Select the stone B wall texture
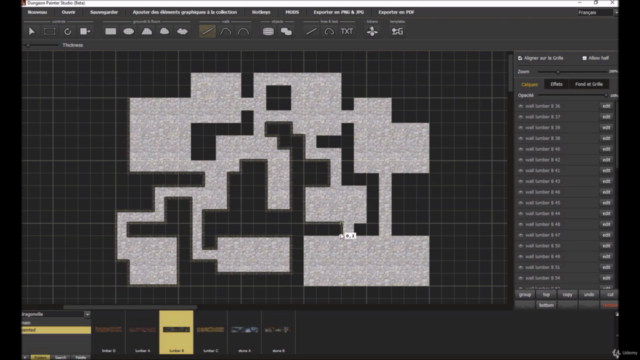Screen dimensions: 640x360 click(278, 332)
